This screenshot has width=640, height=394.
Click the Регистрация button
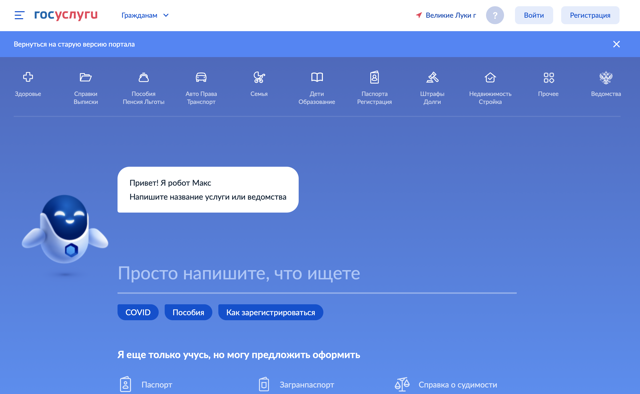[590, 16]
